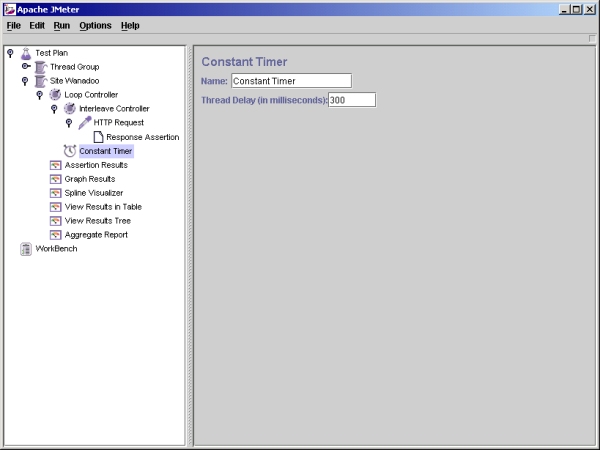Click the Graph Results listener icon
This screenshot has width=600, height=450.
click(x=56, y=179)
